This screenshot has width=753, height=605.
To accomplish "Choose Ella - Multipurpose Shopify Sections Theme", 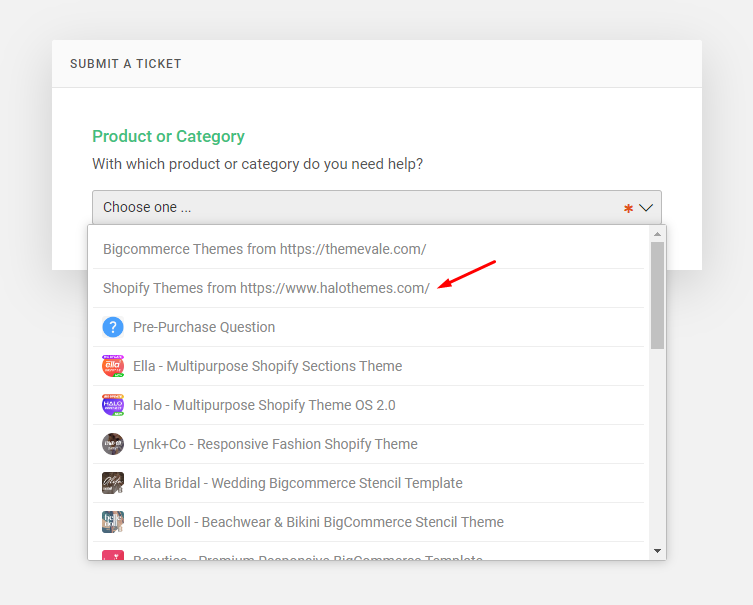I will point(368,366).
